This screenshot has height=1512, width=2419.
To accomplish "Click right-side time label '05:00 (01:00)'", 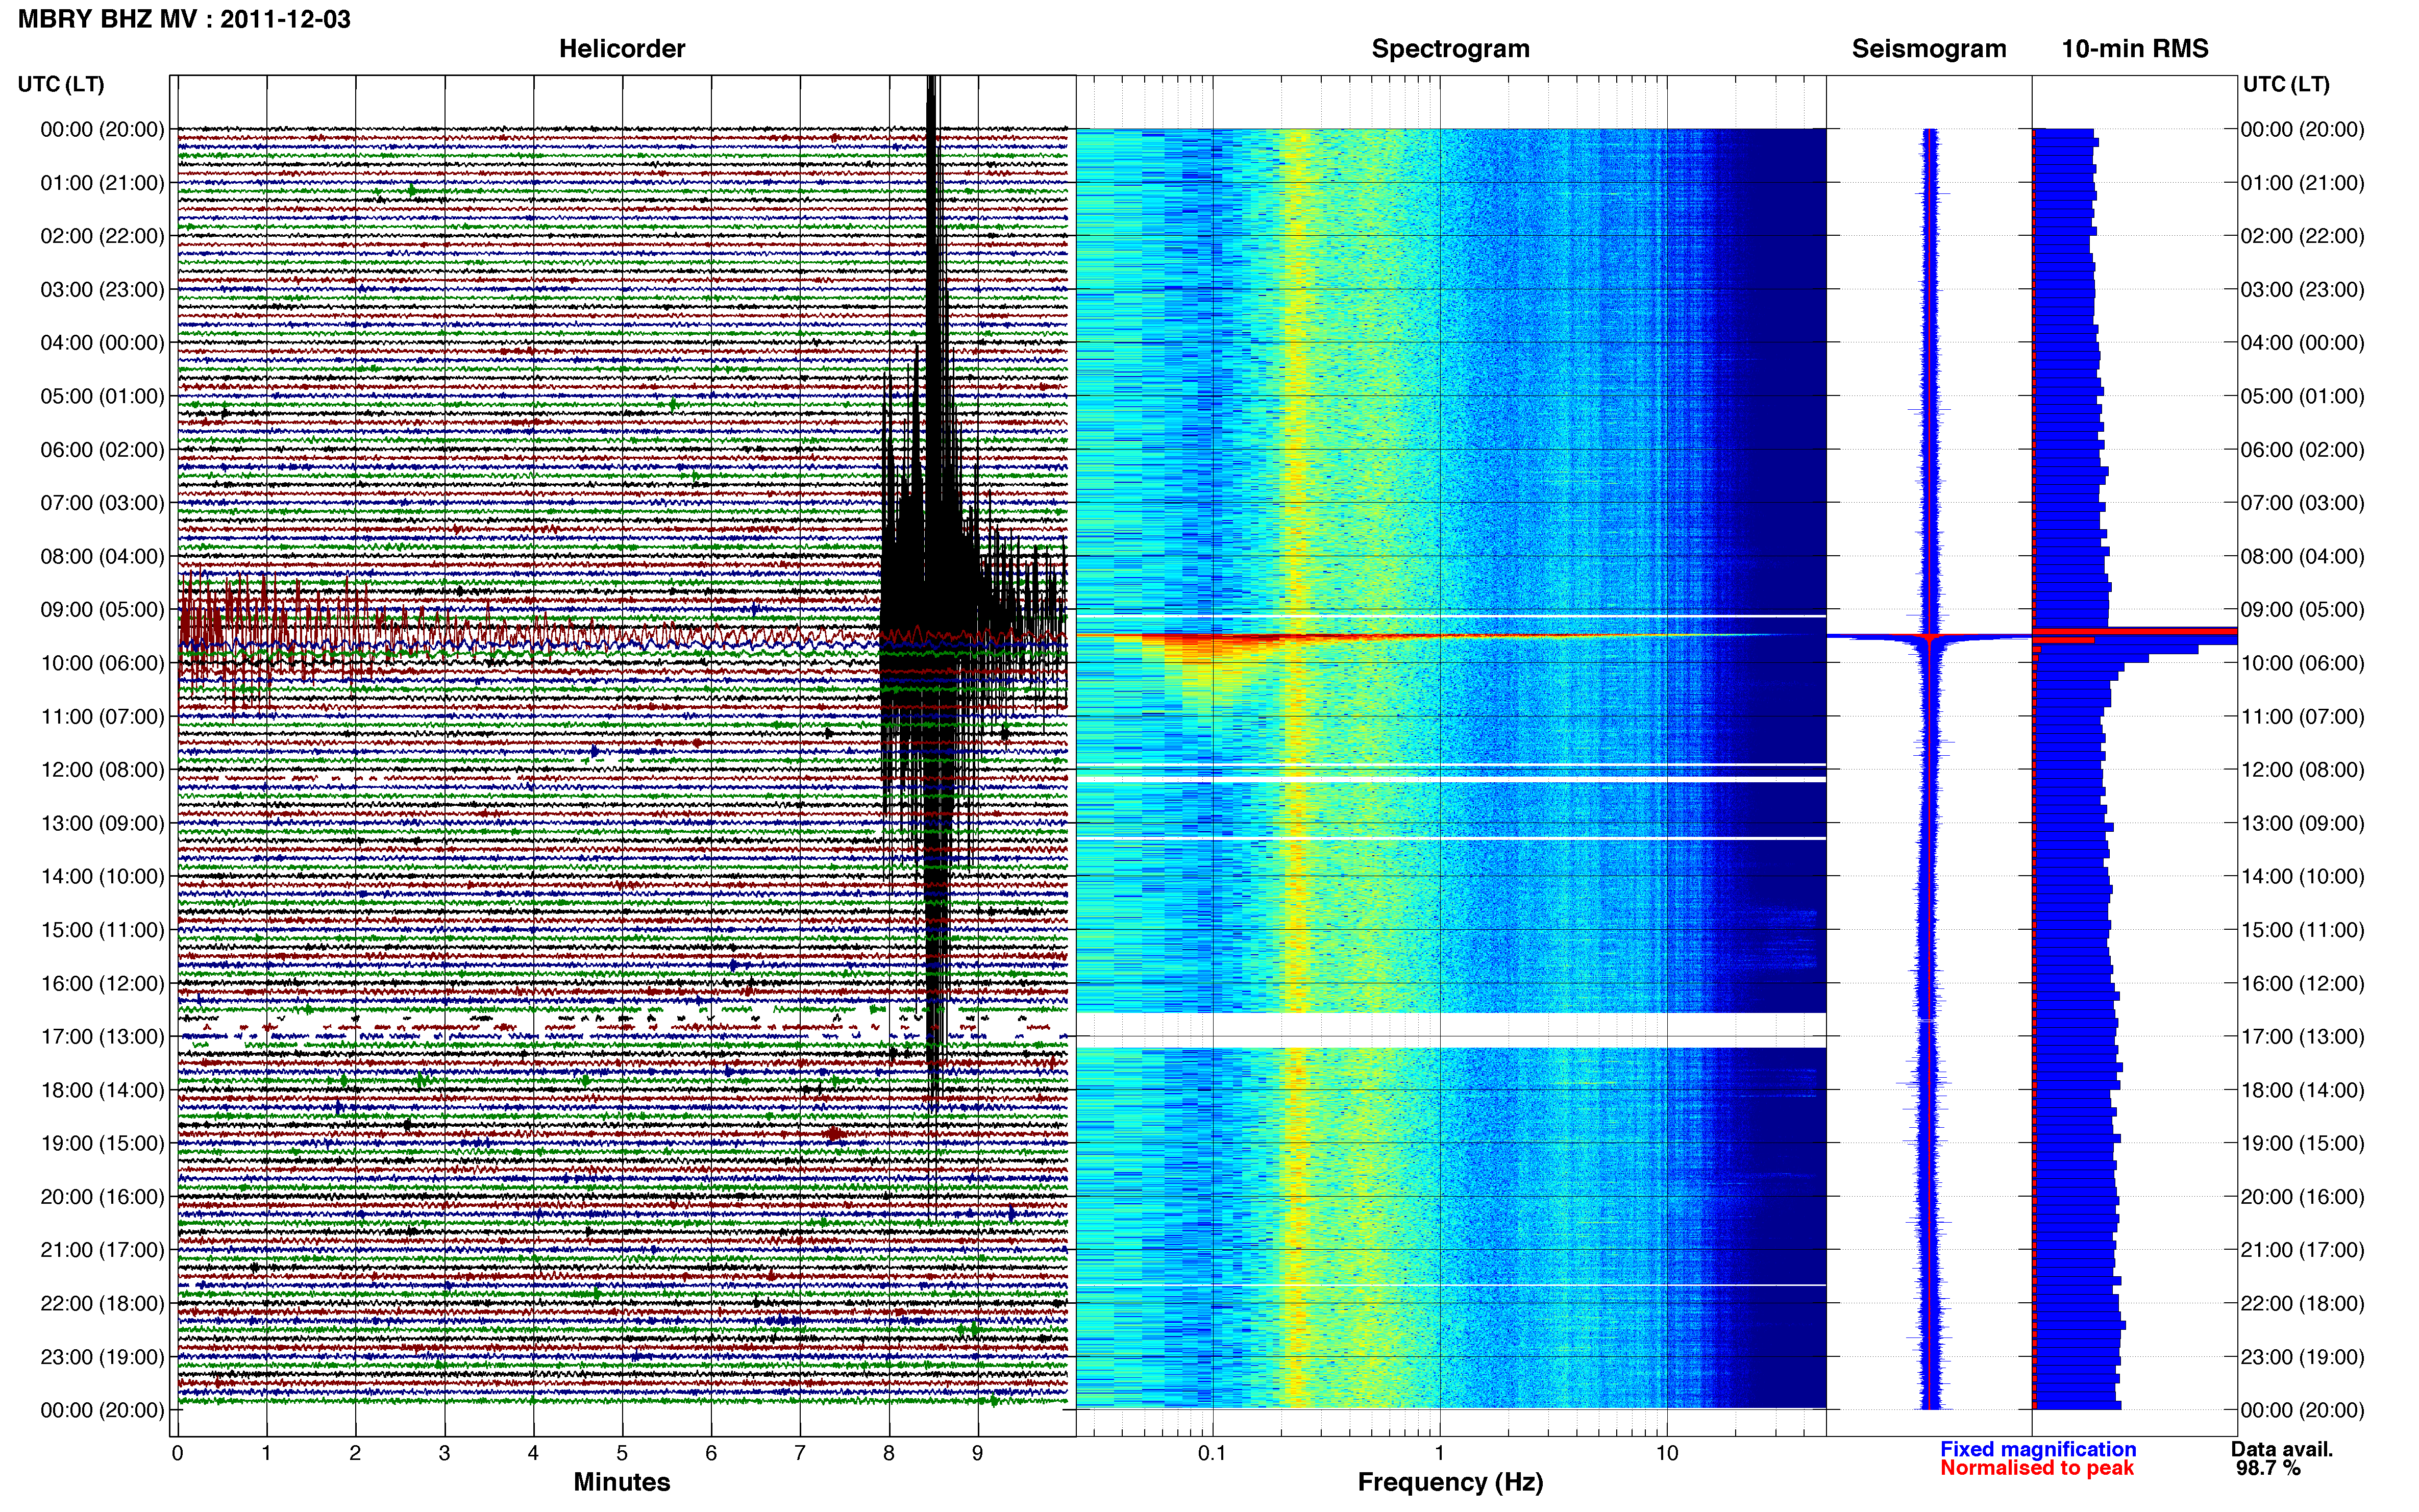I will (2302, 396).
